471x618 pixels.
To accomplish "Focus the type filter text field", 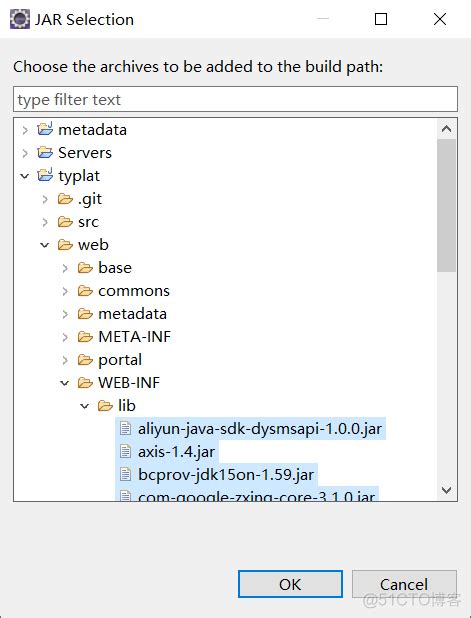I will tap(235, 99).
